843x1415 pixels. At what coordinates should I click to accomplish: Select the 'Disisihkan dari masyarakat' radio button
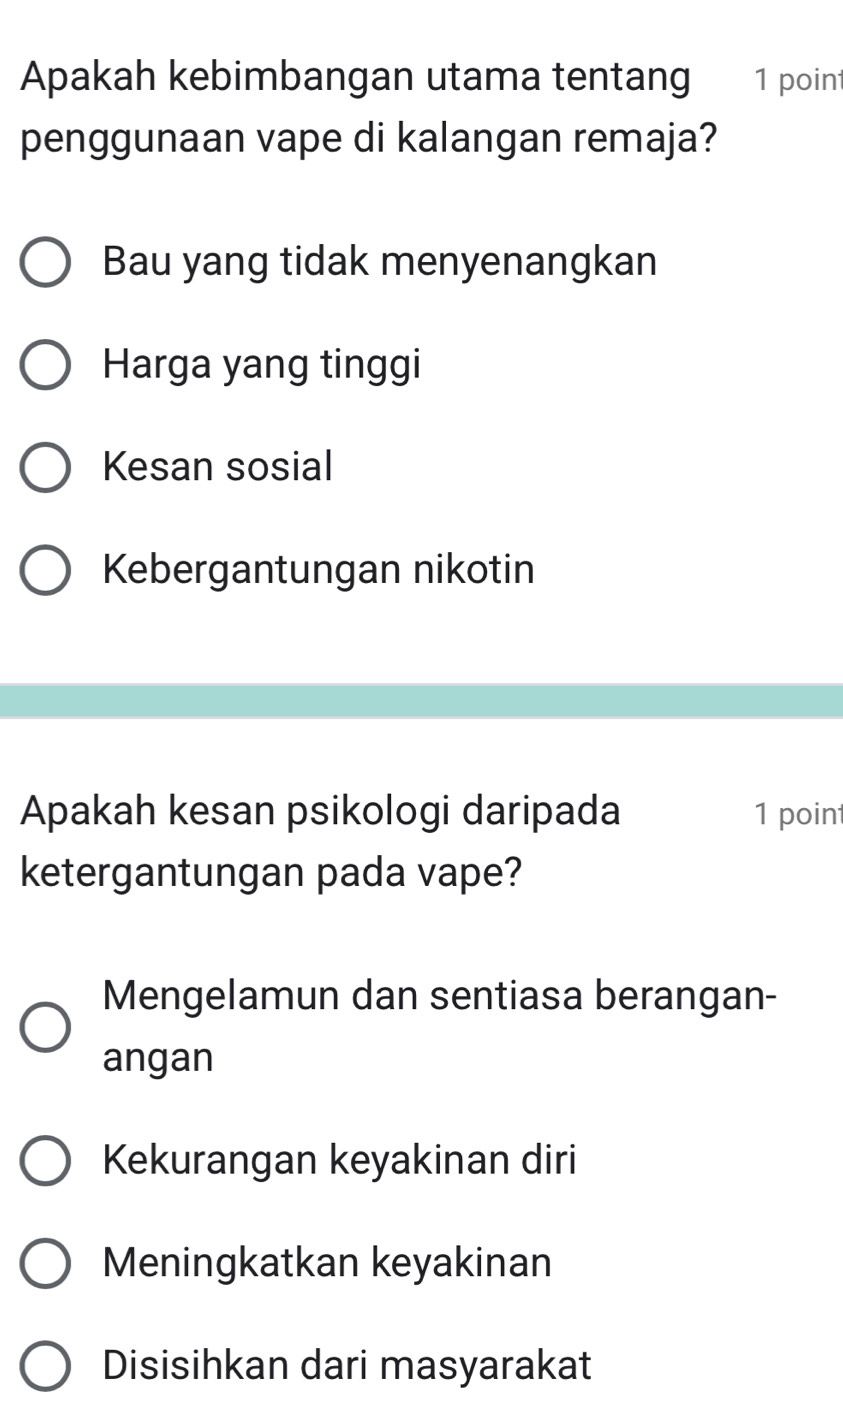(46, 1365)
